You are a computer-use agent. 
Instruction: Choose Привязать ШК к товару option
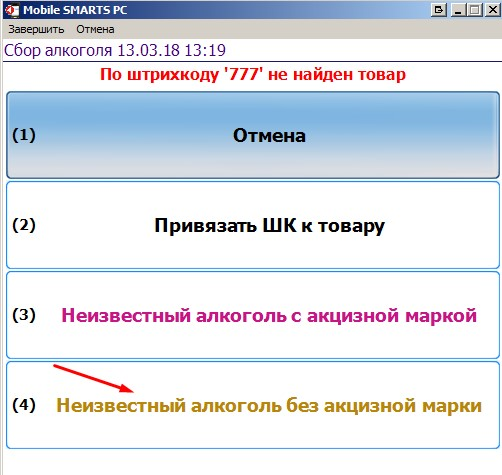click(253, 225)
